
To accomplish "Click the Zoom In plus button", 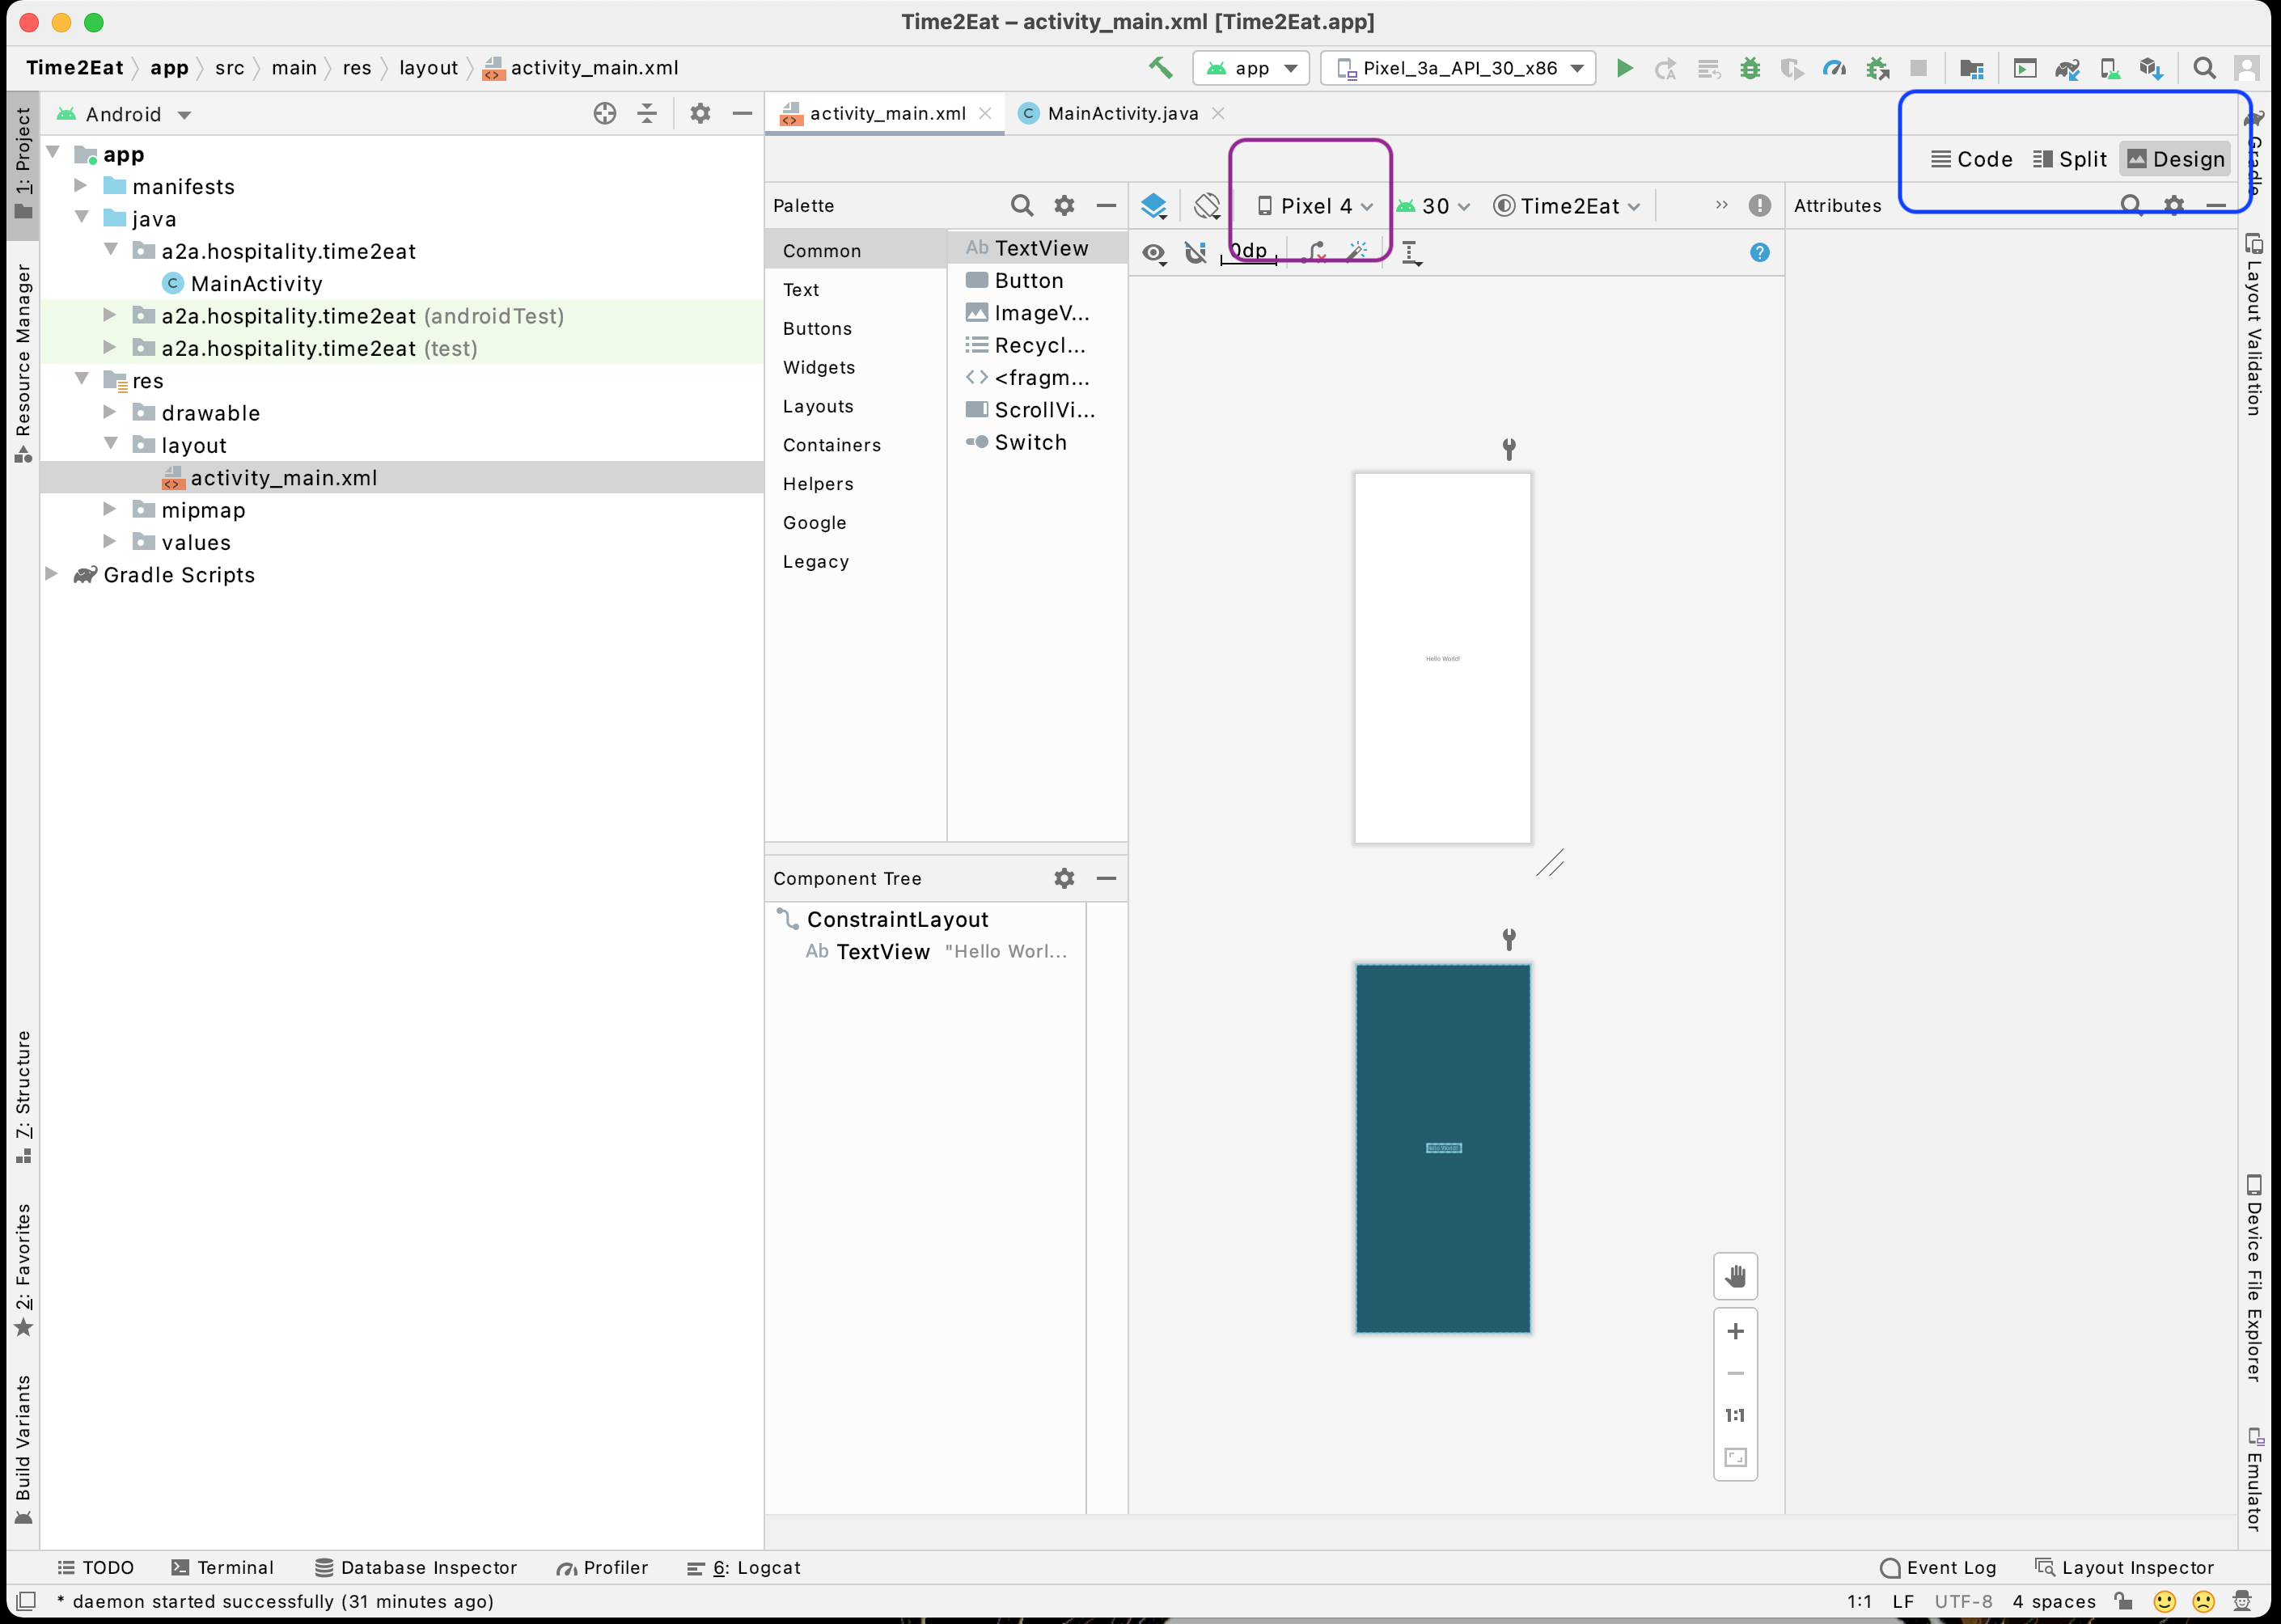I will tap(1735, 1331).
